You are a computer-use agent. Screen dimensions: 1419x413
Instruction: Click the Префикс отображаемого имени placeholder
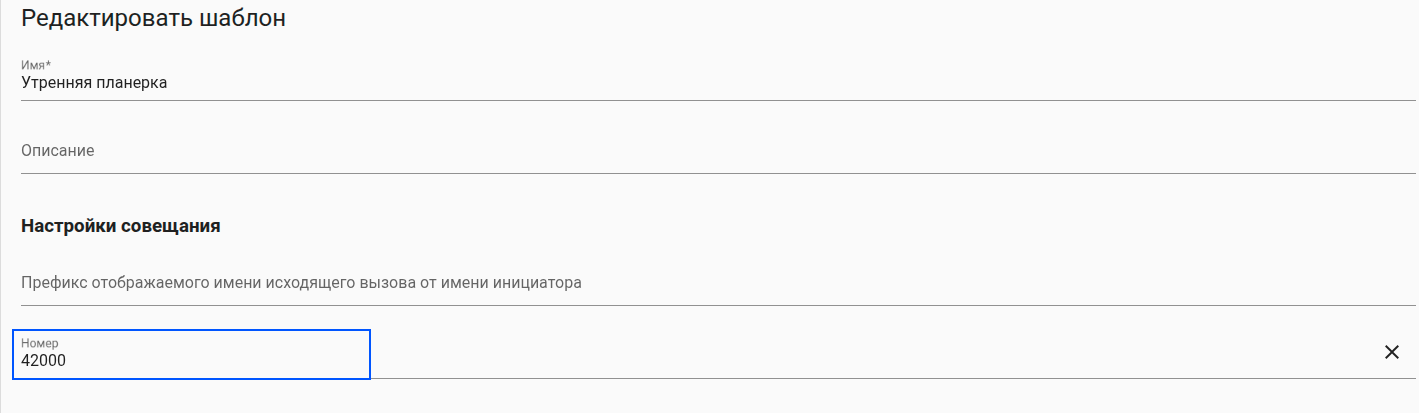coord(300,283)
